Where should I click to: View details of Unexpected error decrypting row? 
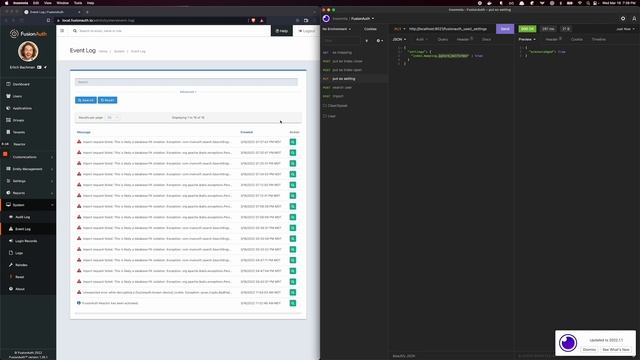[x=293, y=292]
